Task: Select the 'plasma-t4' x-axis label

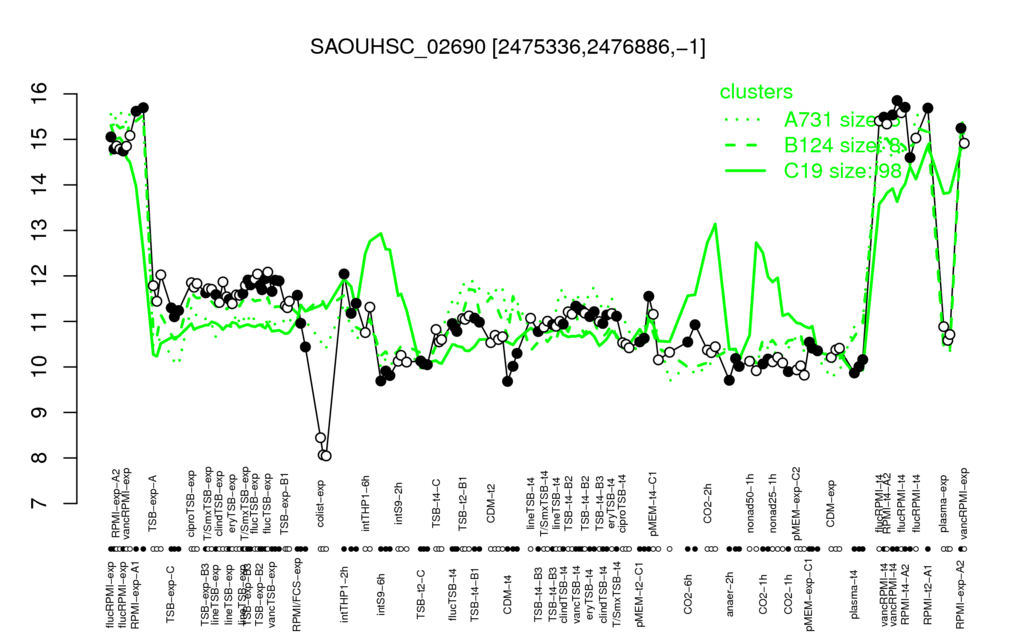Action: (854, 594)
